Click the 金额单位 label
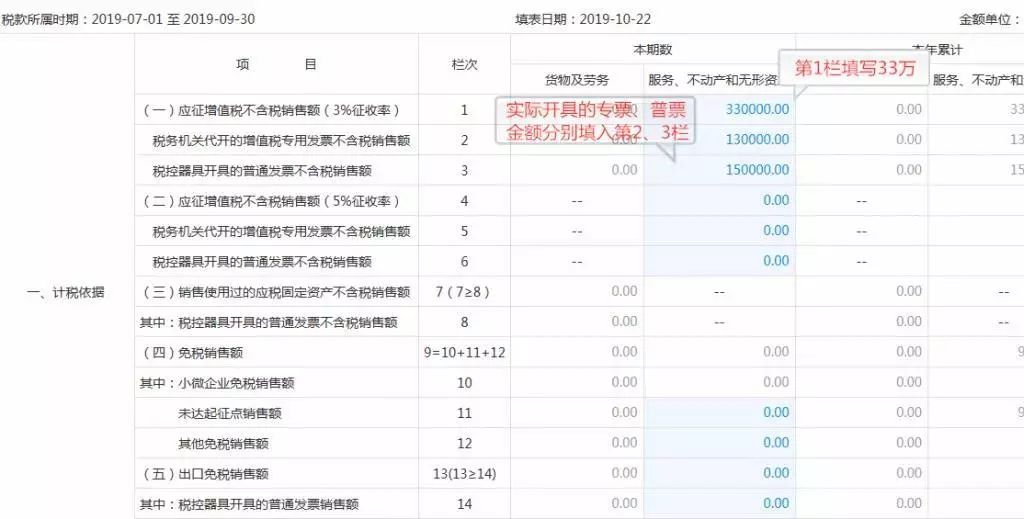This screenshot has height=519, width=1024. point(989,20)
